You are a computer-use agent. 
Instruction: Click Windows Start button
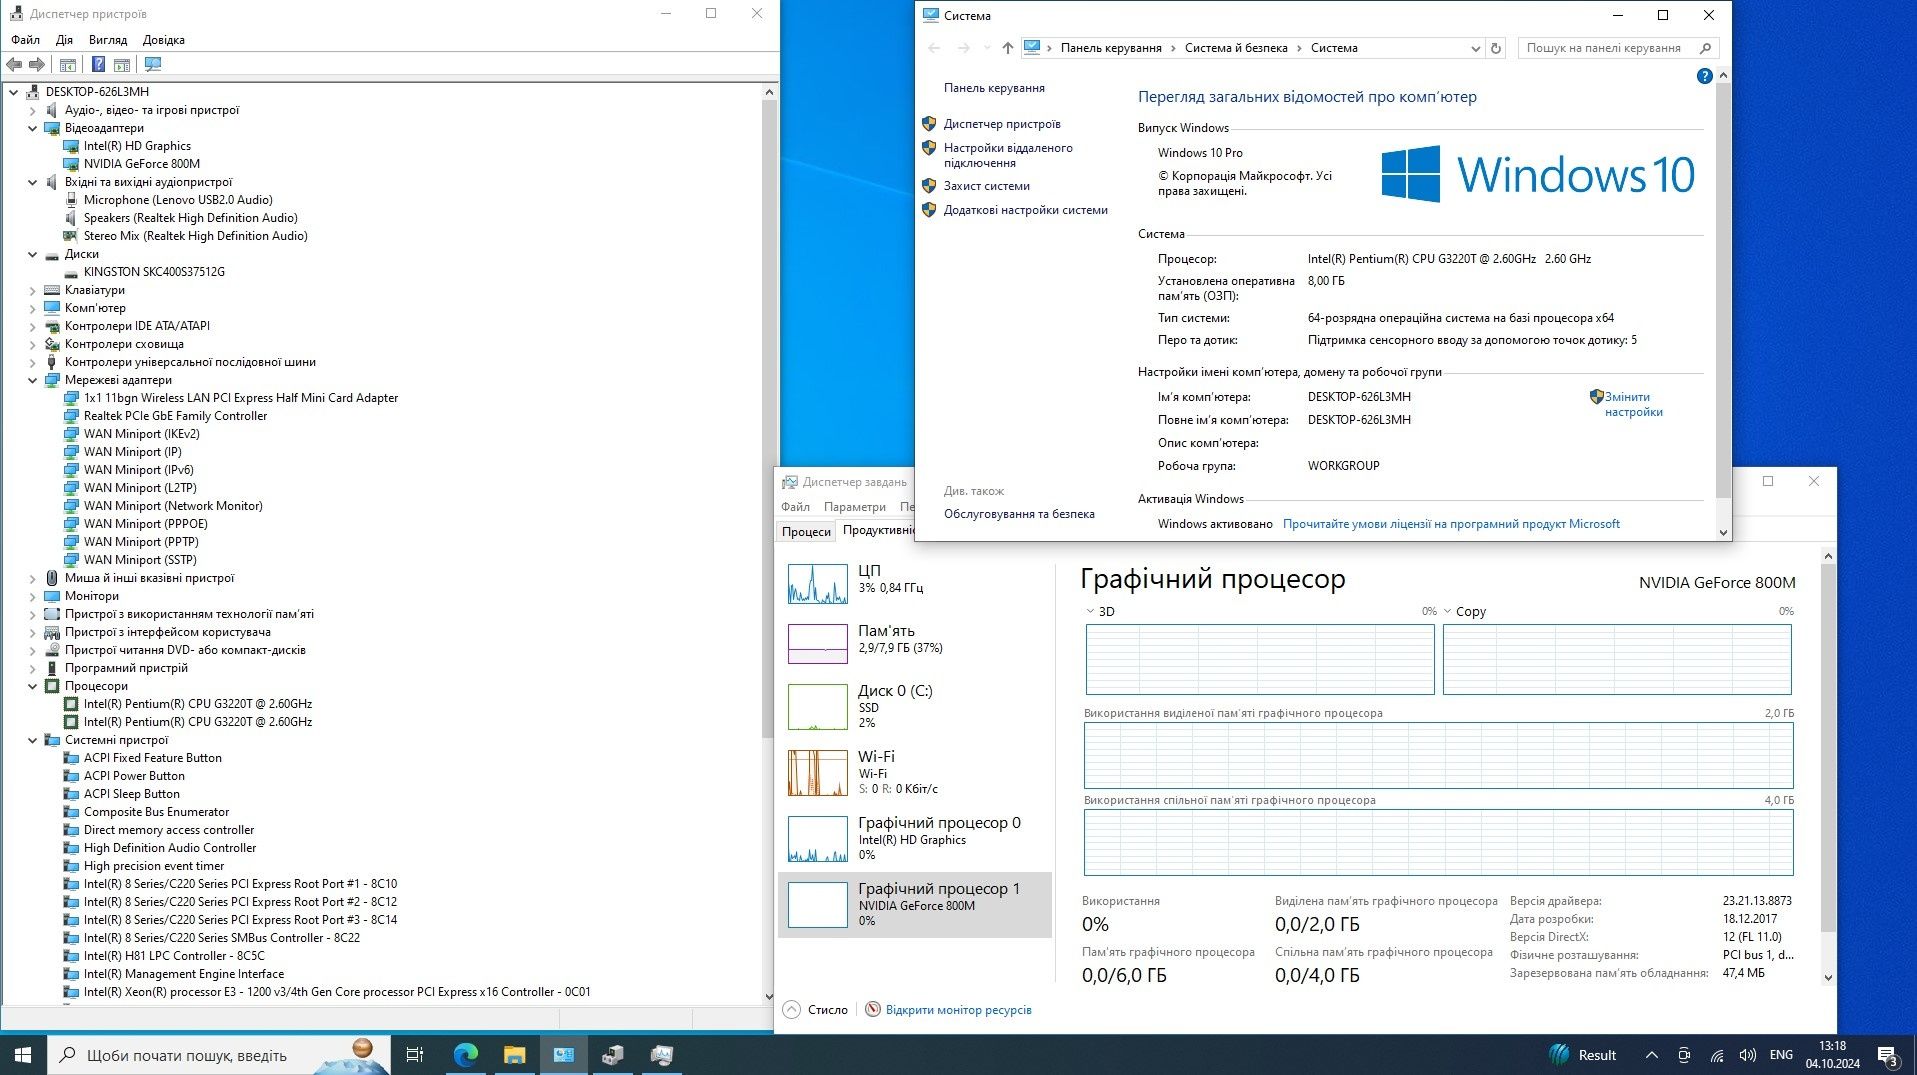(23, 1055)
